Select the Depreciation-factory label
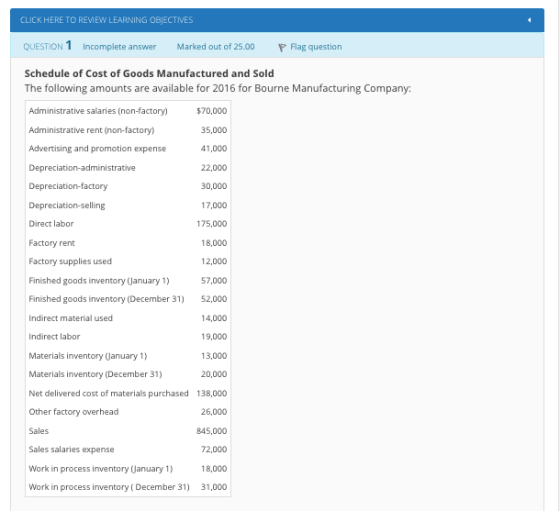The image size is (560, 511). pyautogui.click(x=68, y=186)
